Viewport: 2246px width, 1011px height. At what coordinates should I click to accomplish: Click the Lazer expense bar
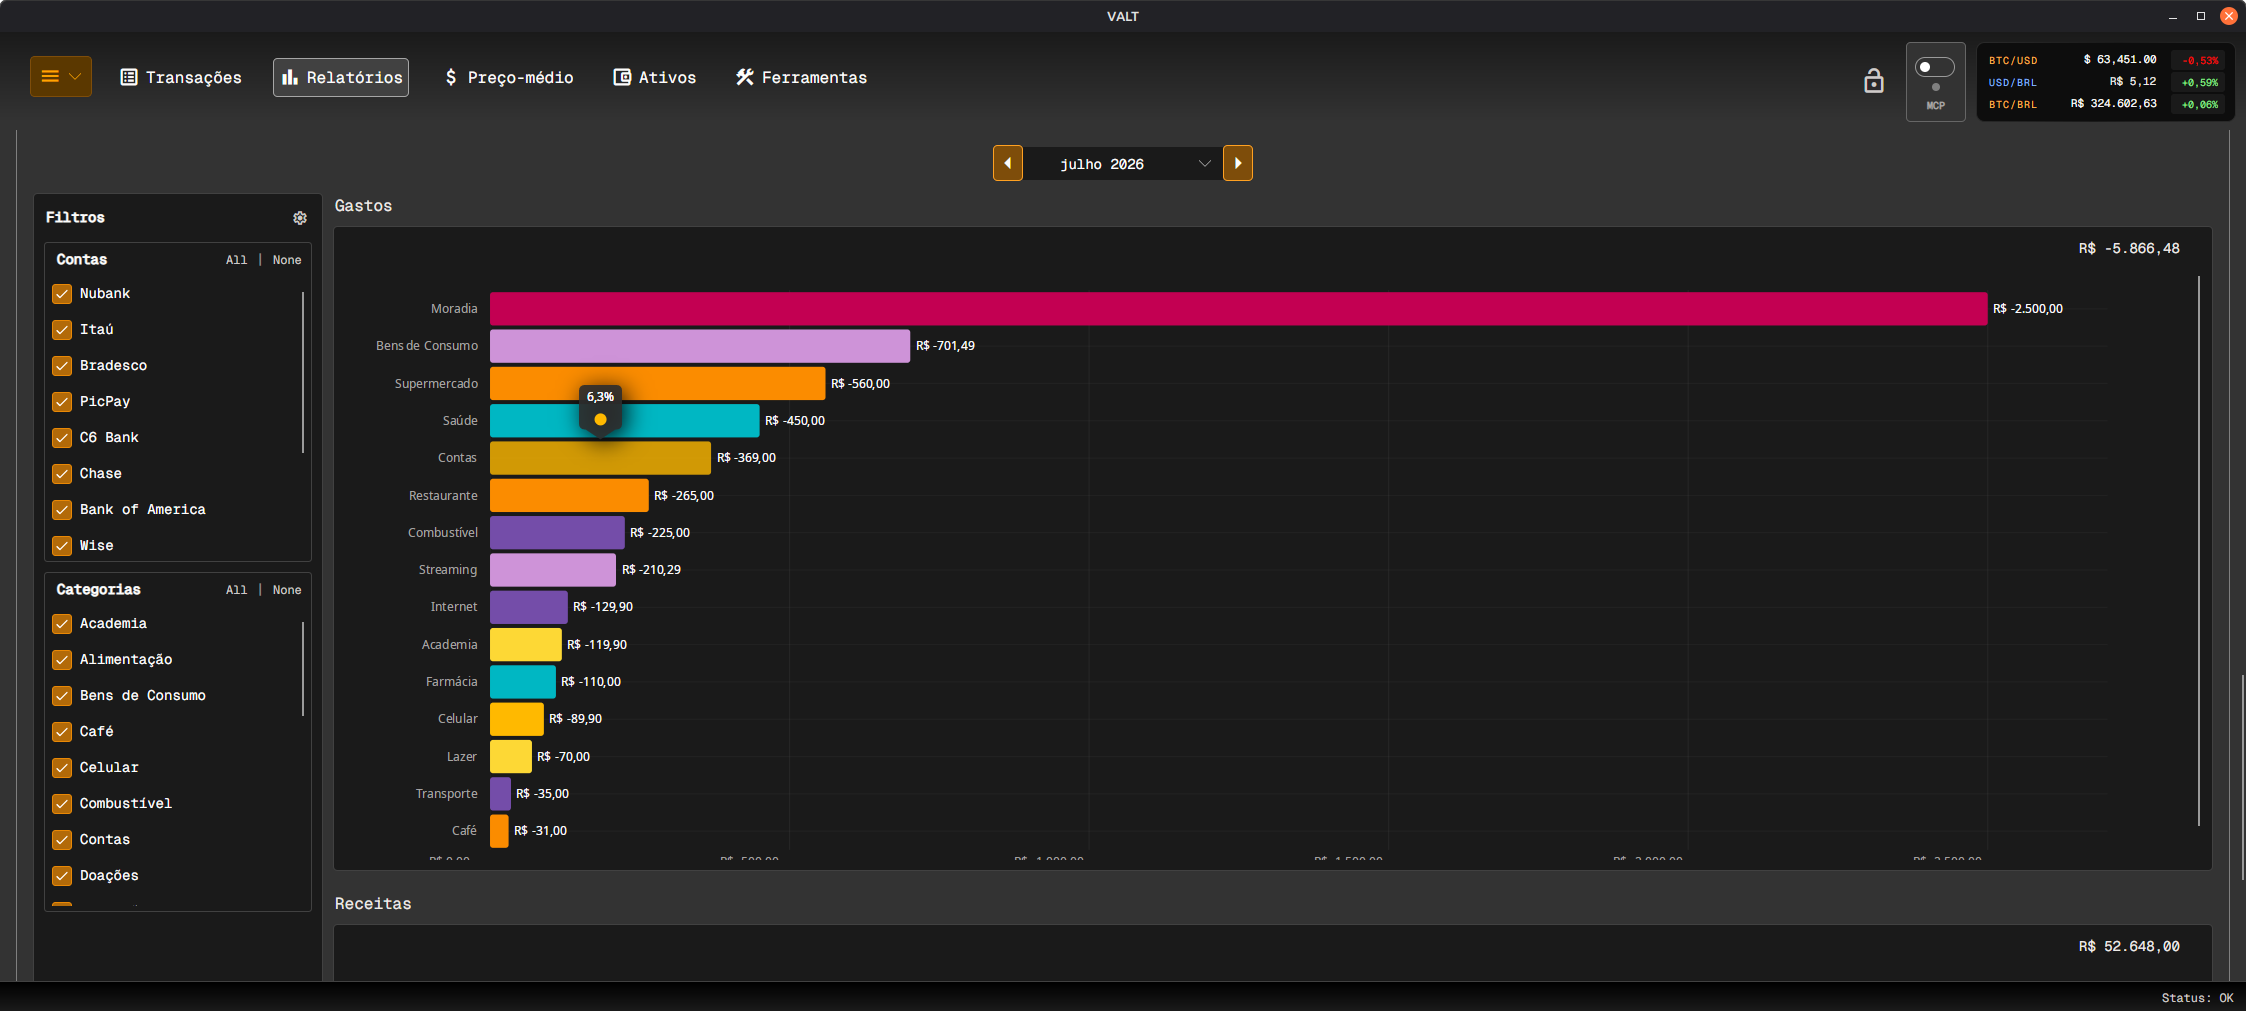point(511,757)
